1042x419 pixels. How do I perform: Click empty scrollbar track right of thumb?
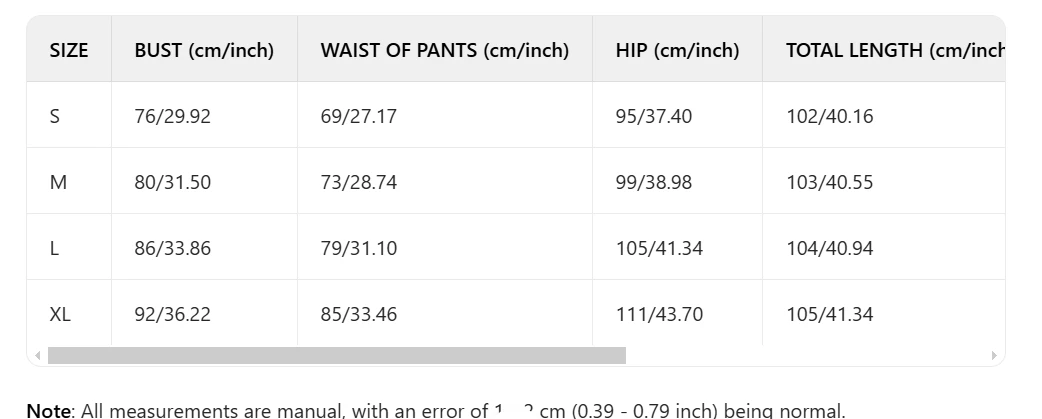click(x=807, y=355)
